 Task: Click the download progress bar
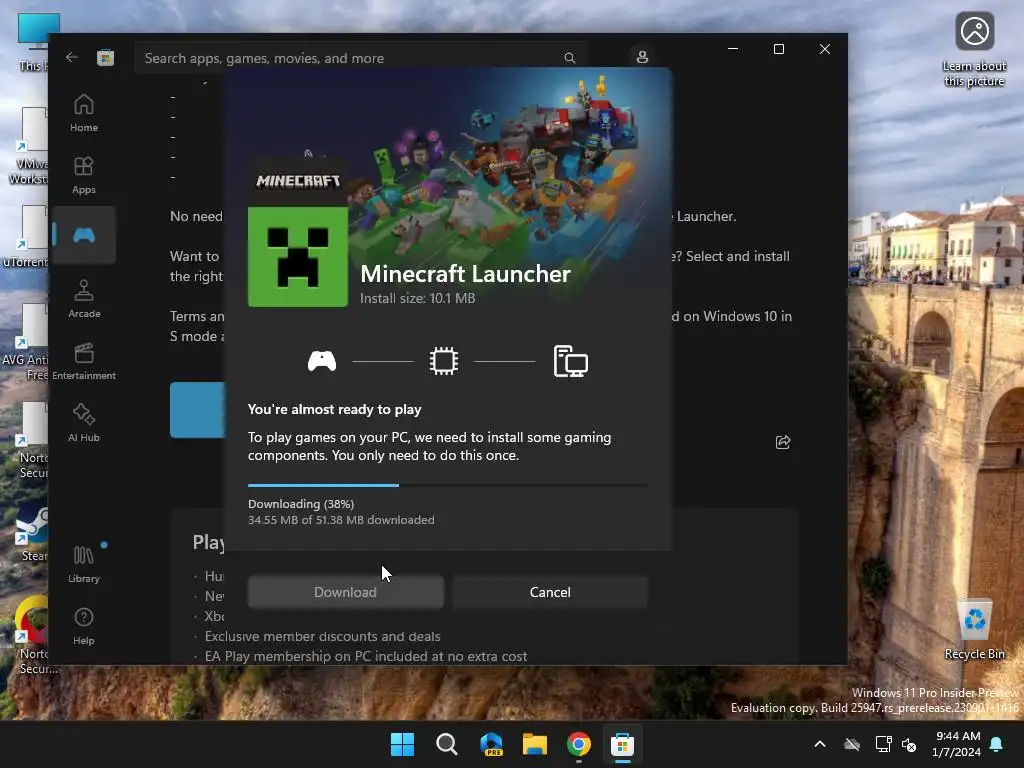coord(448,485)
